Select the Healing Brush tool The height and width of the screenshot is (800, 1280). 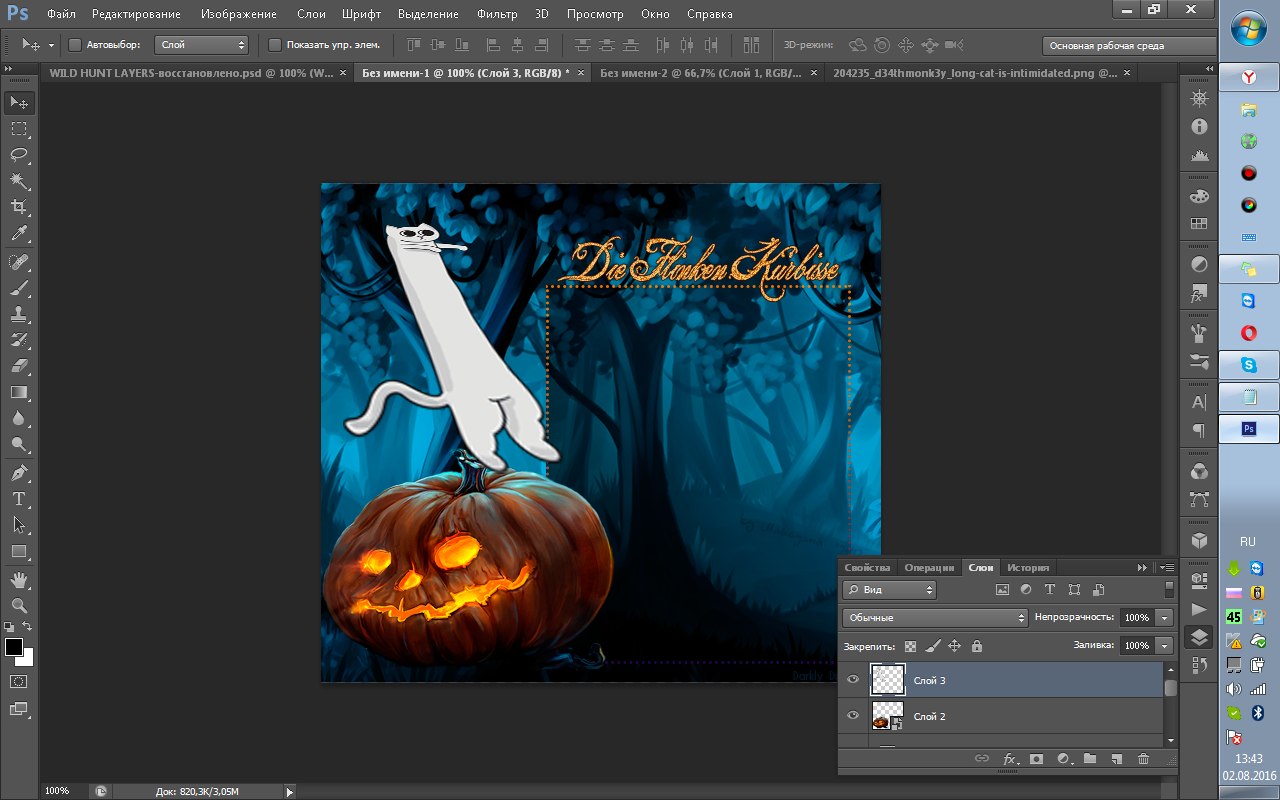pos(19,262)
